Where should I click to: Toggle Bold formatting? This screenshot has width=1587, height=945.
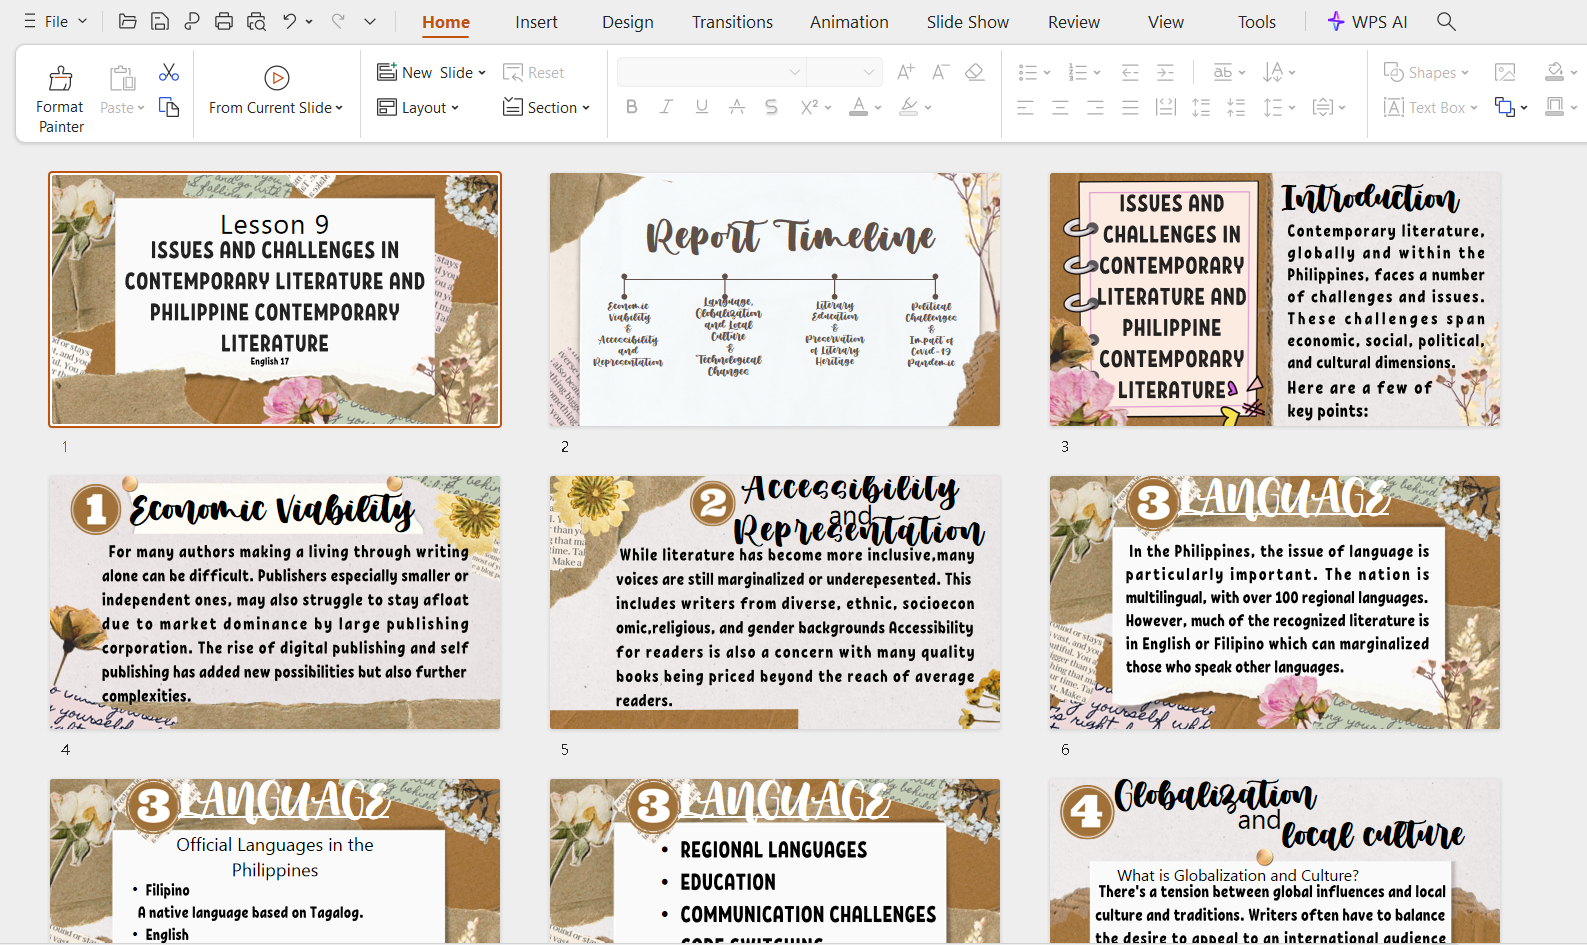point(631,107)
